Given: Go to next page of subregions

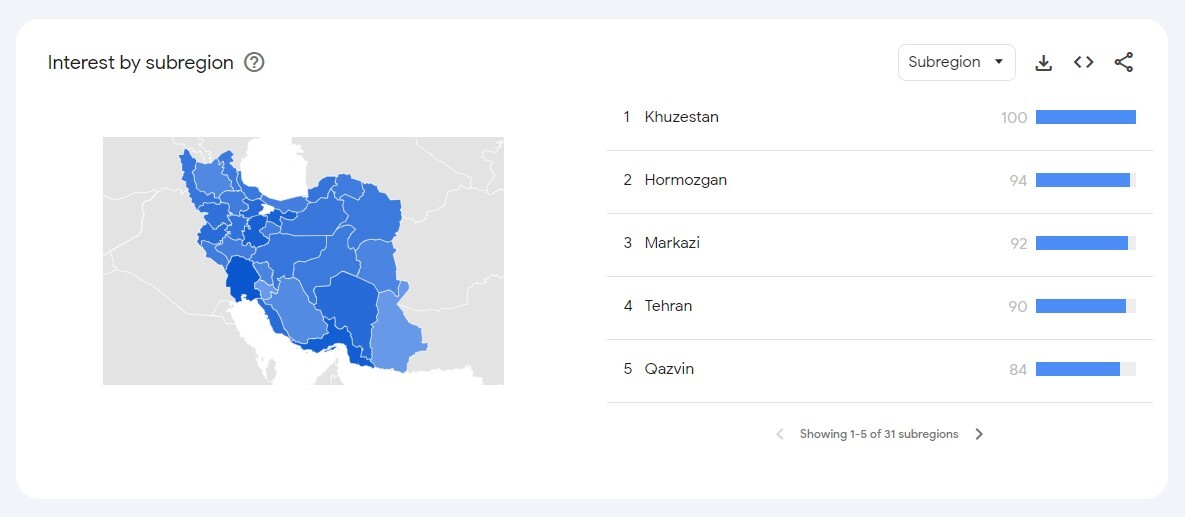Looking at the screenshot, I should (979, 434).
